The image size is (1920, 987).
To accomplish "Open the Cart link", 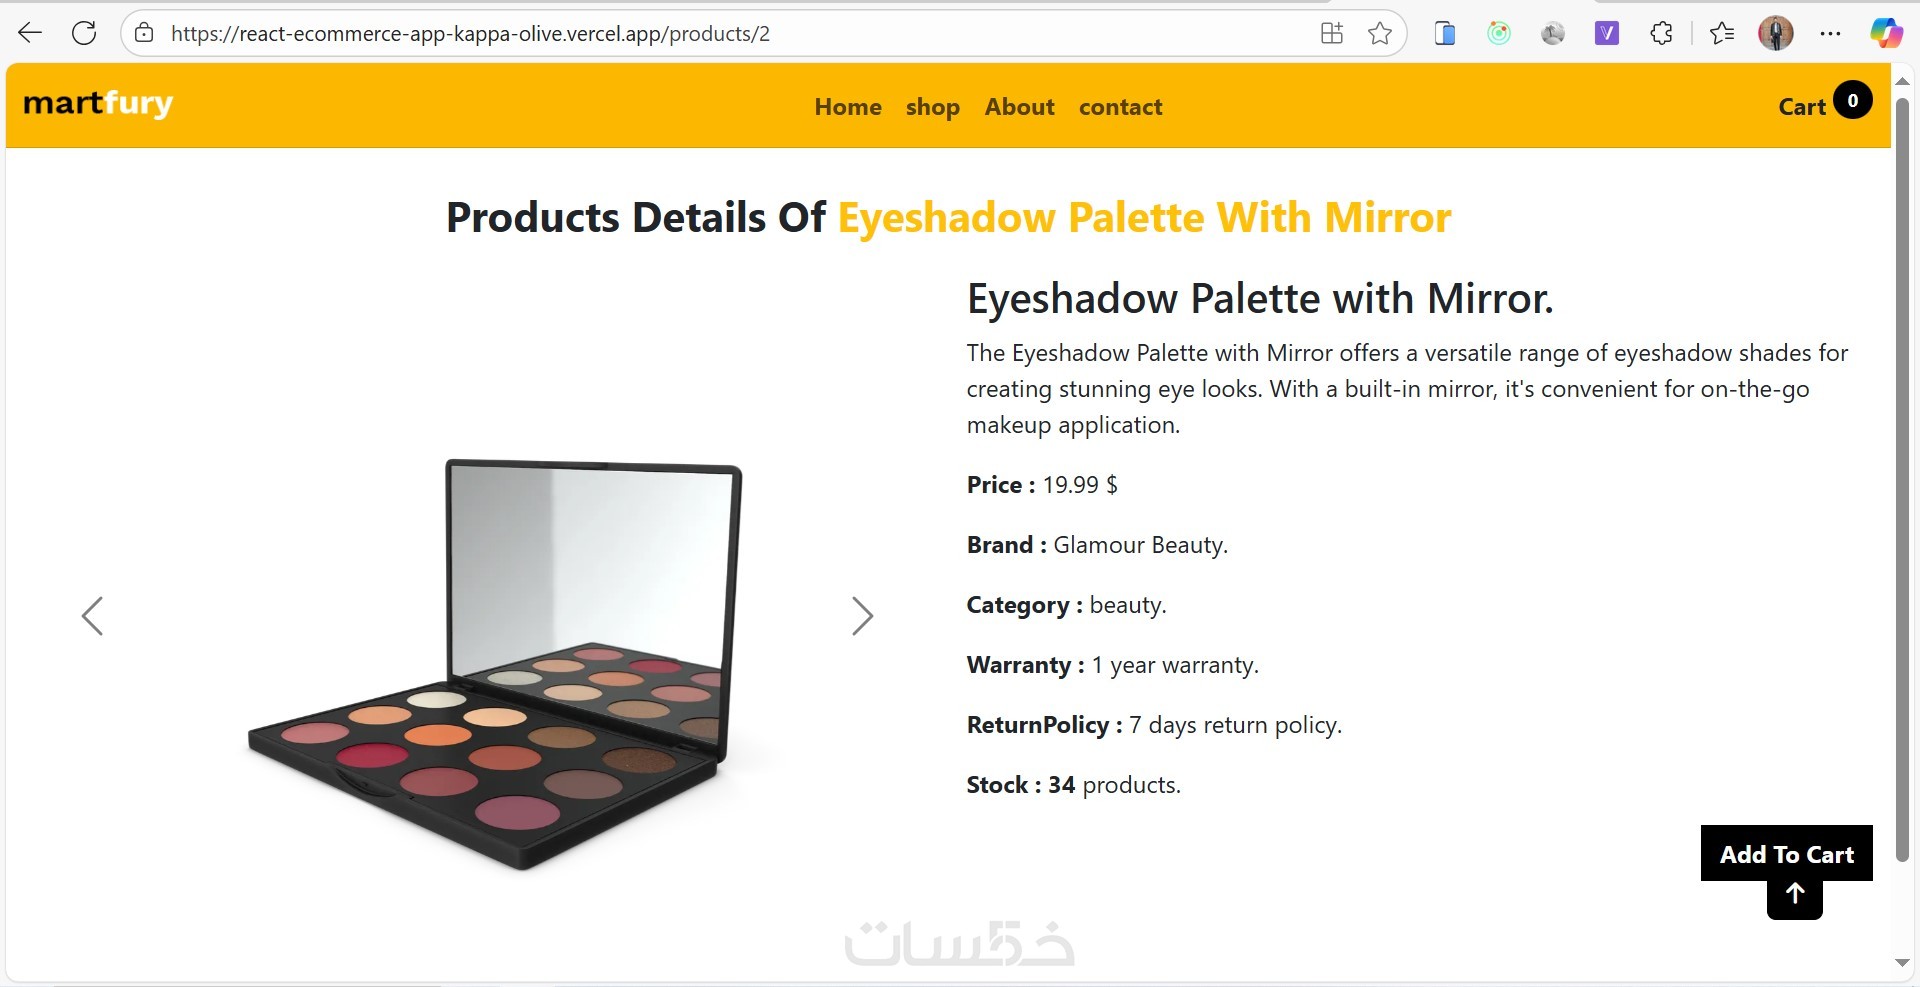I will point(1802,107).
